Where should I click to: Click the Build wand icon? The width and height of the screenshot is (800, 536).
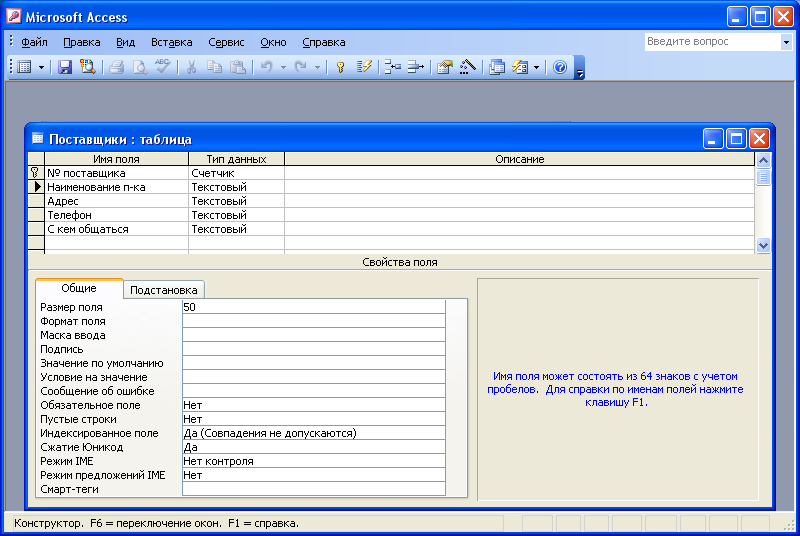(x=466, y=67)
